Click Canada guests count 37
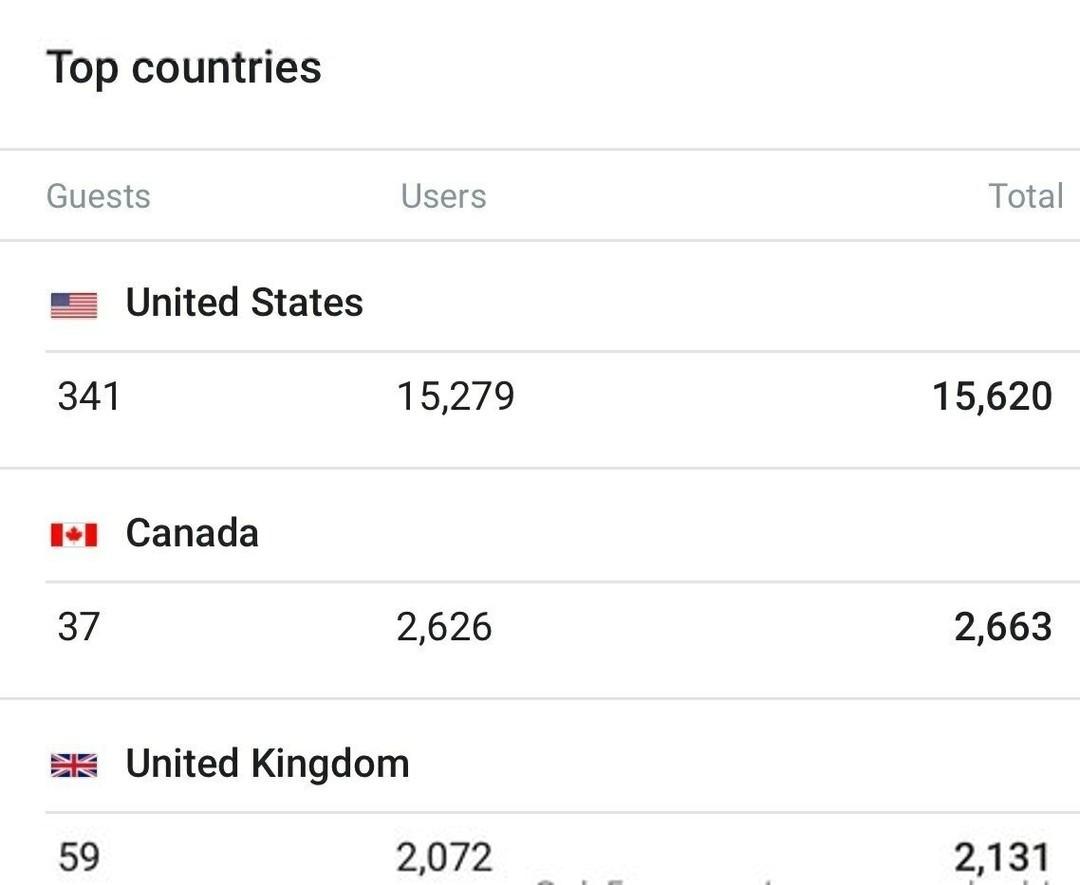This screenshot has width=1080, height=885. tap(79, 627)
